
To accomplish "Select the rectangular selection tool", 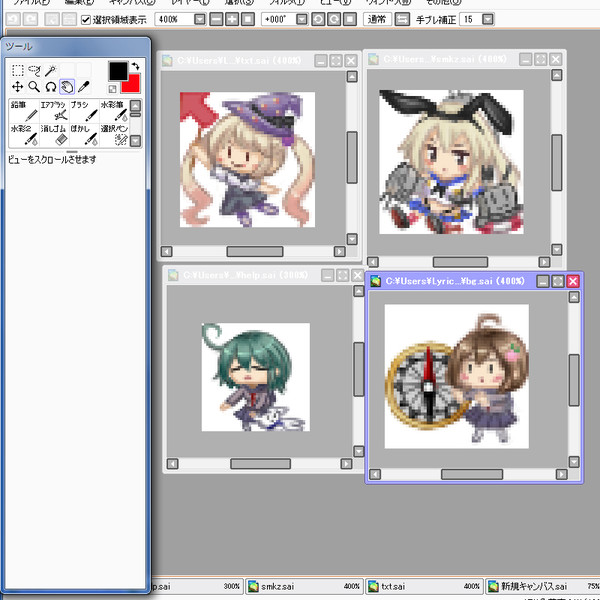I will coord(18,69).
